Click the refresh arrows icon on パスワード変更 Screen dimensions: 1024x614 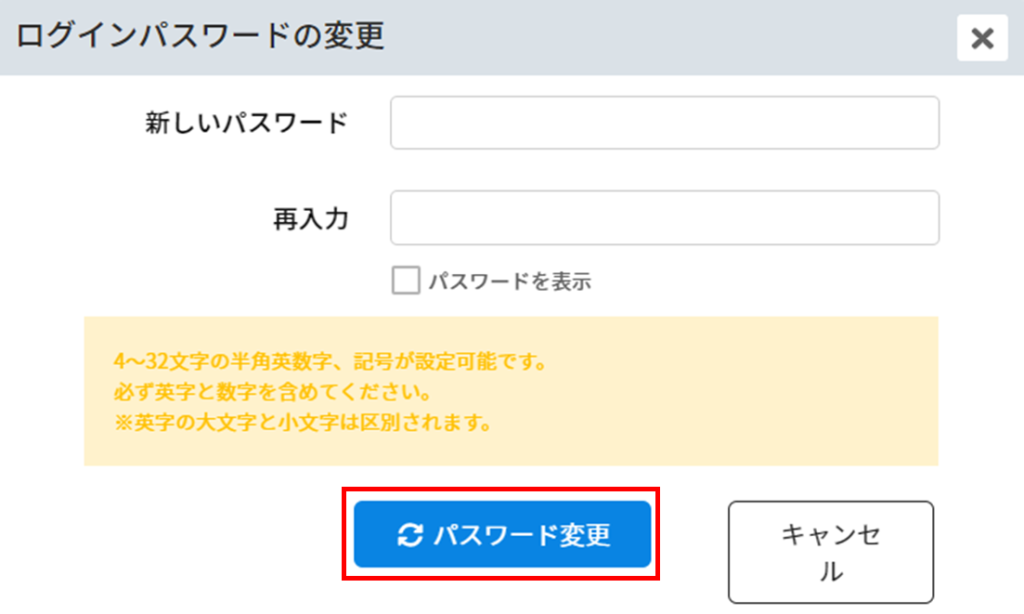pyautogui.click(x=410, y=535)
